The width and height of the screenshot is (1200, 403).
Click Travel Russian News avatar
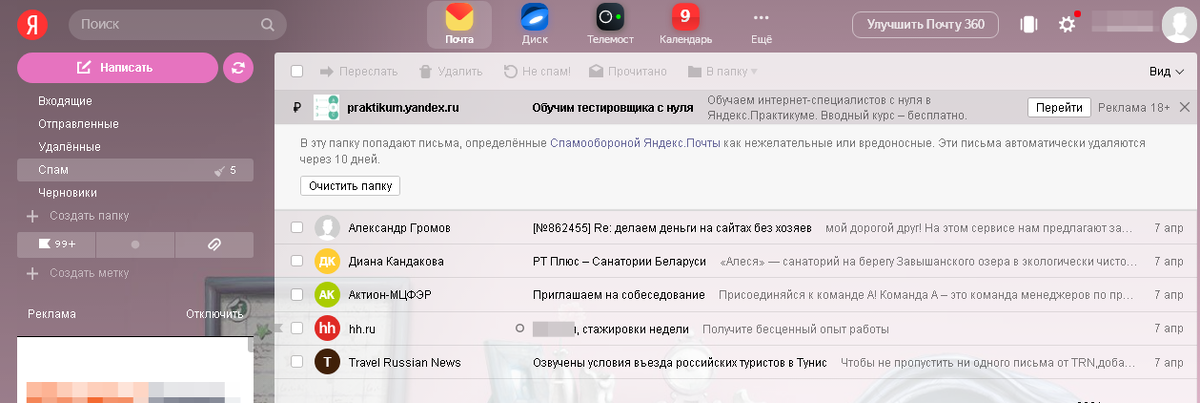[x=326, y=362]
